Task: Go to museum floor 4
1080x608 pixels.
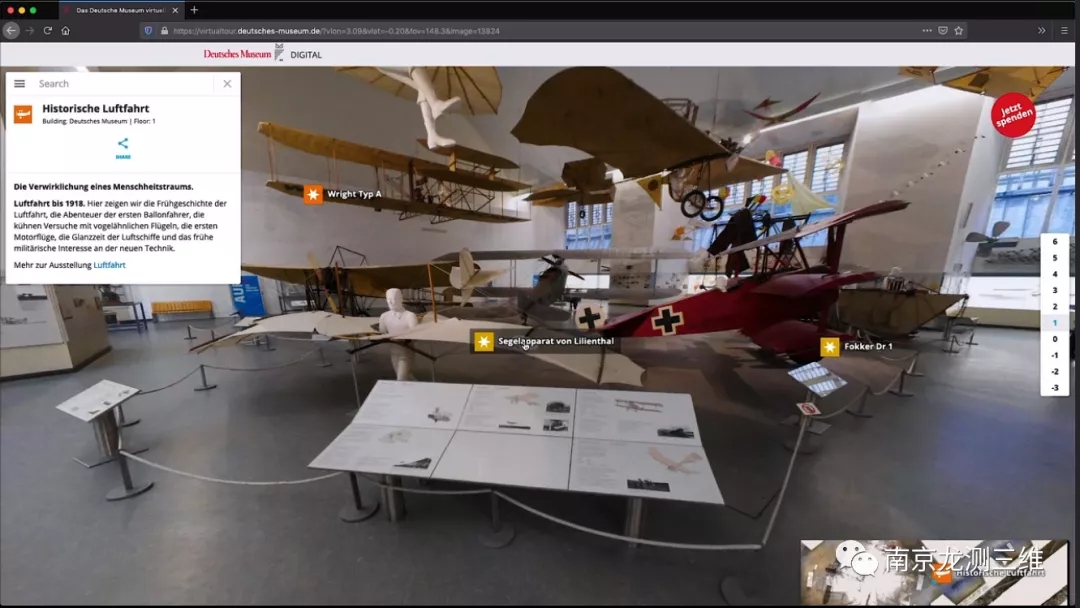Action: pyautogui.click(x=1055, y=274)
